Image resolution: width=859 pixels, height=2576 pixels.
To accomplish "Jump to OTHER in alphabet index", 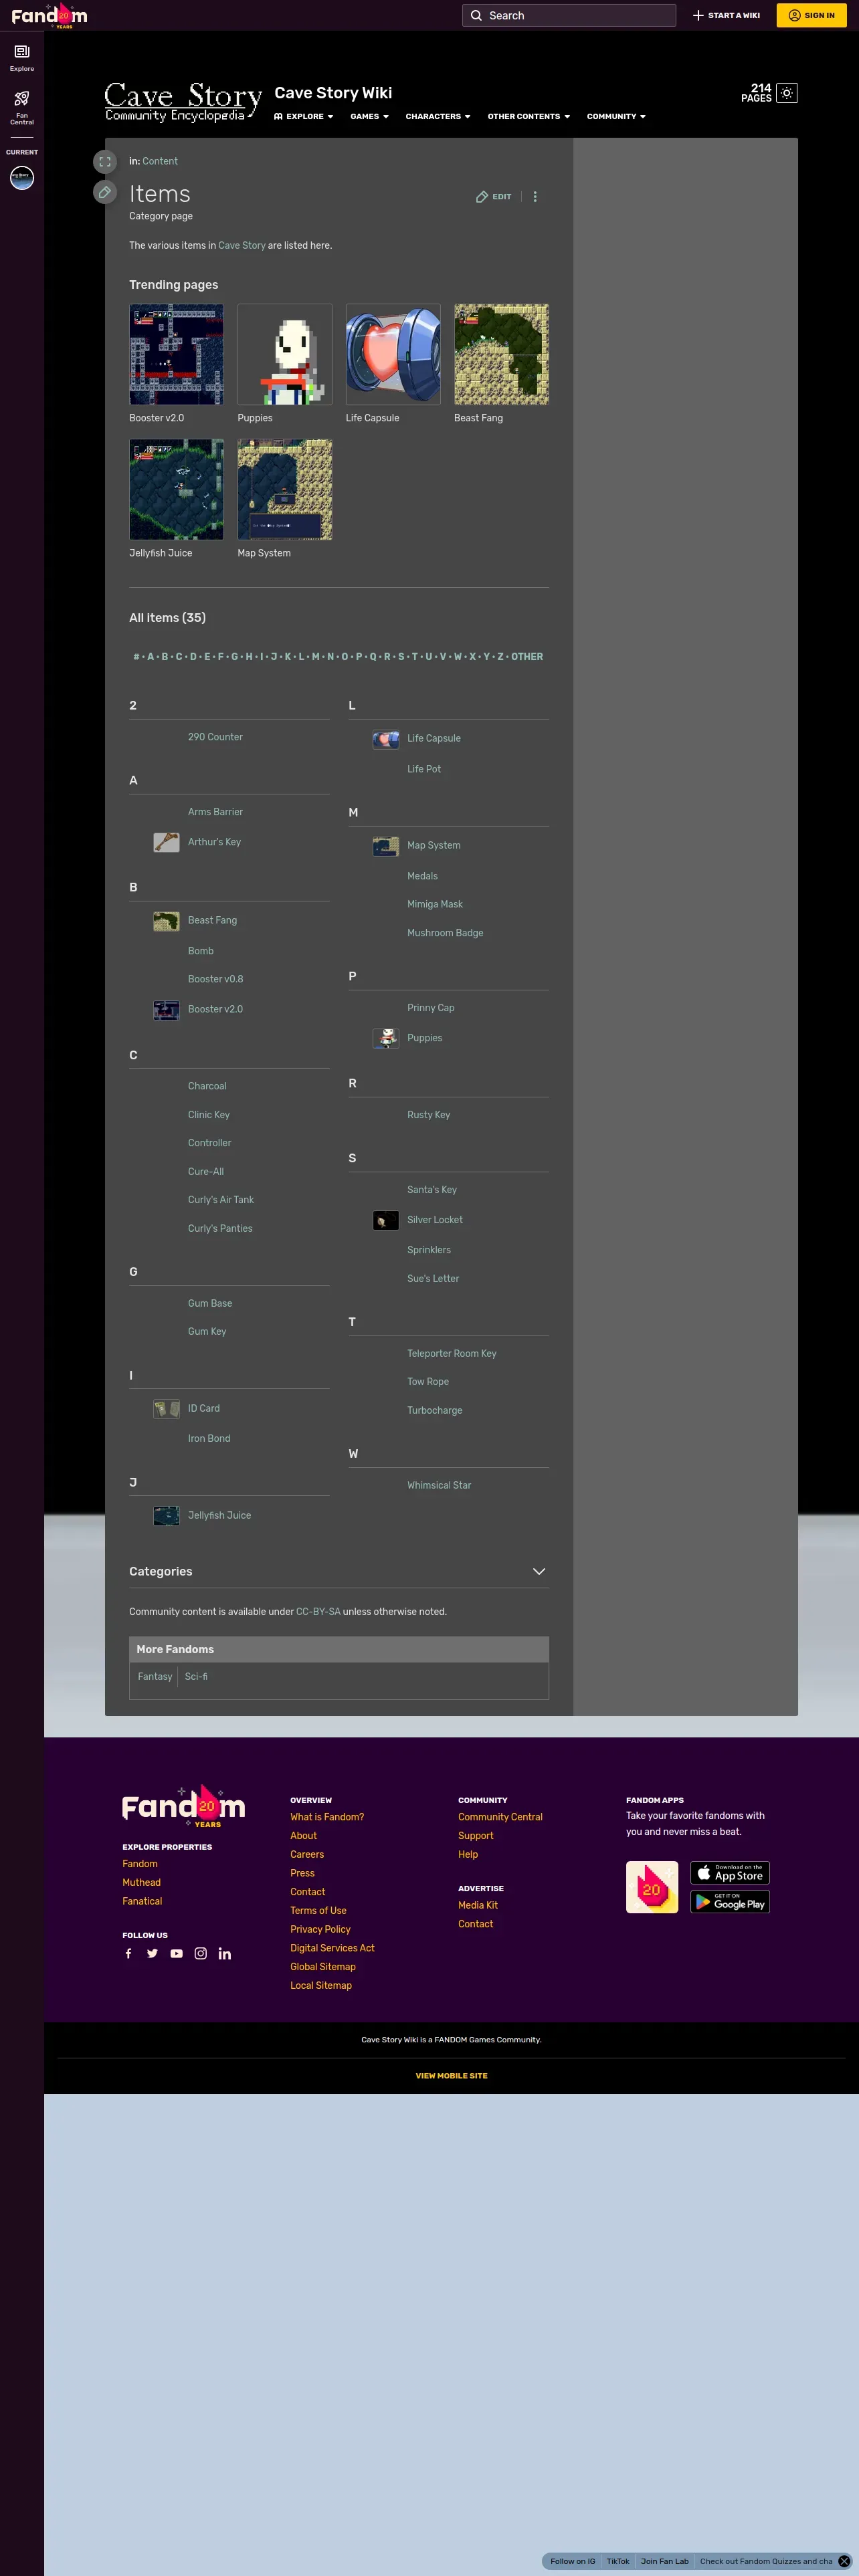I will (x=527, y=657).
